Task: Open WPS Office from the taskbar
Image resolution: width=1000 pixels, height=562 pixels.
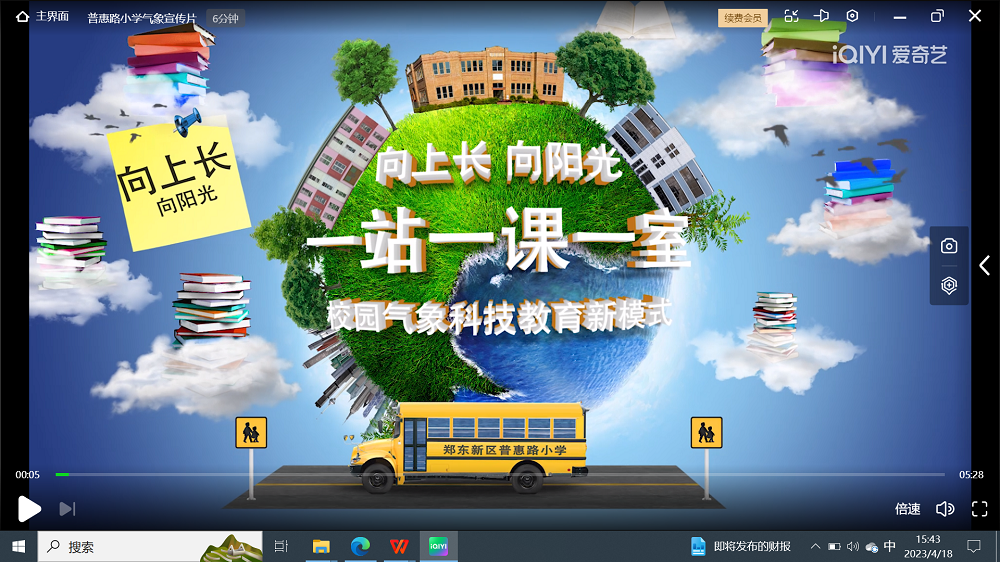Action: click(399, 546)
